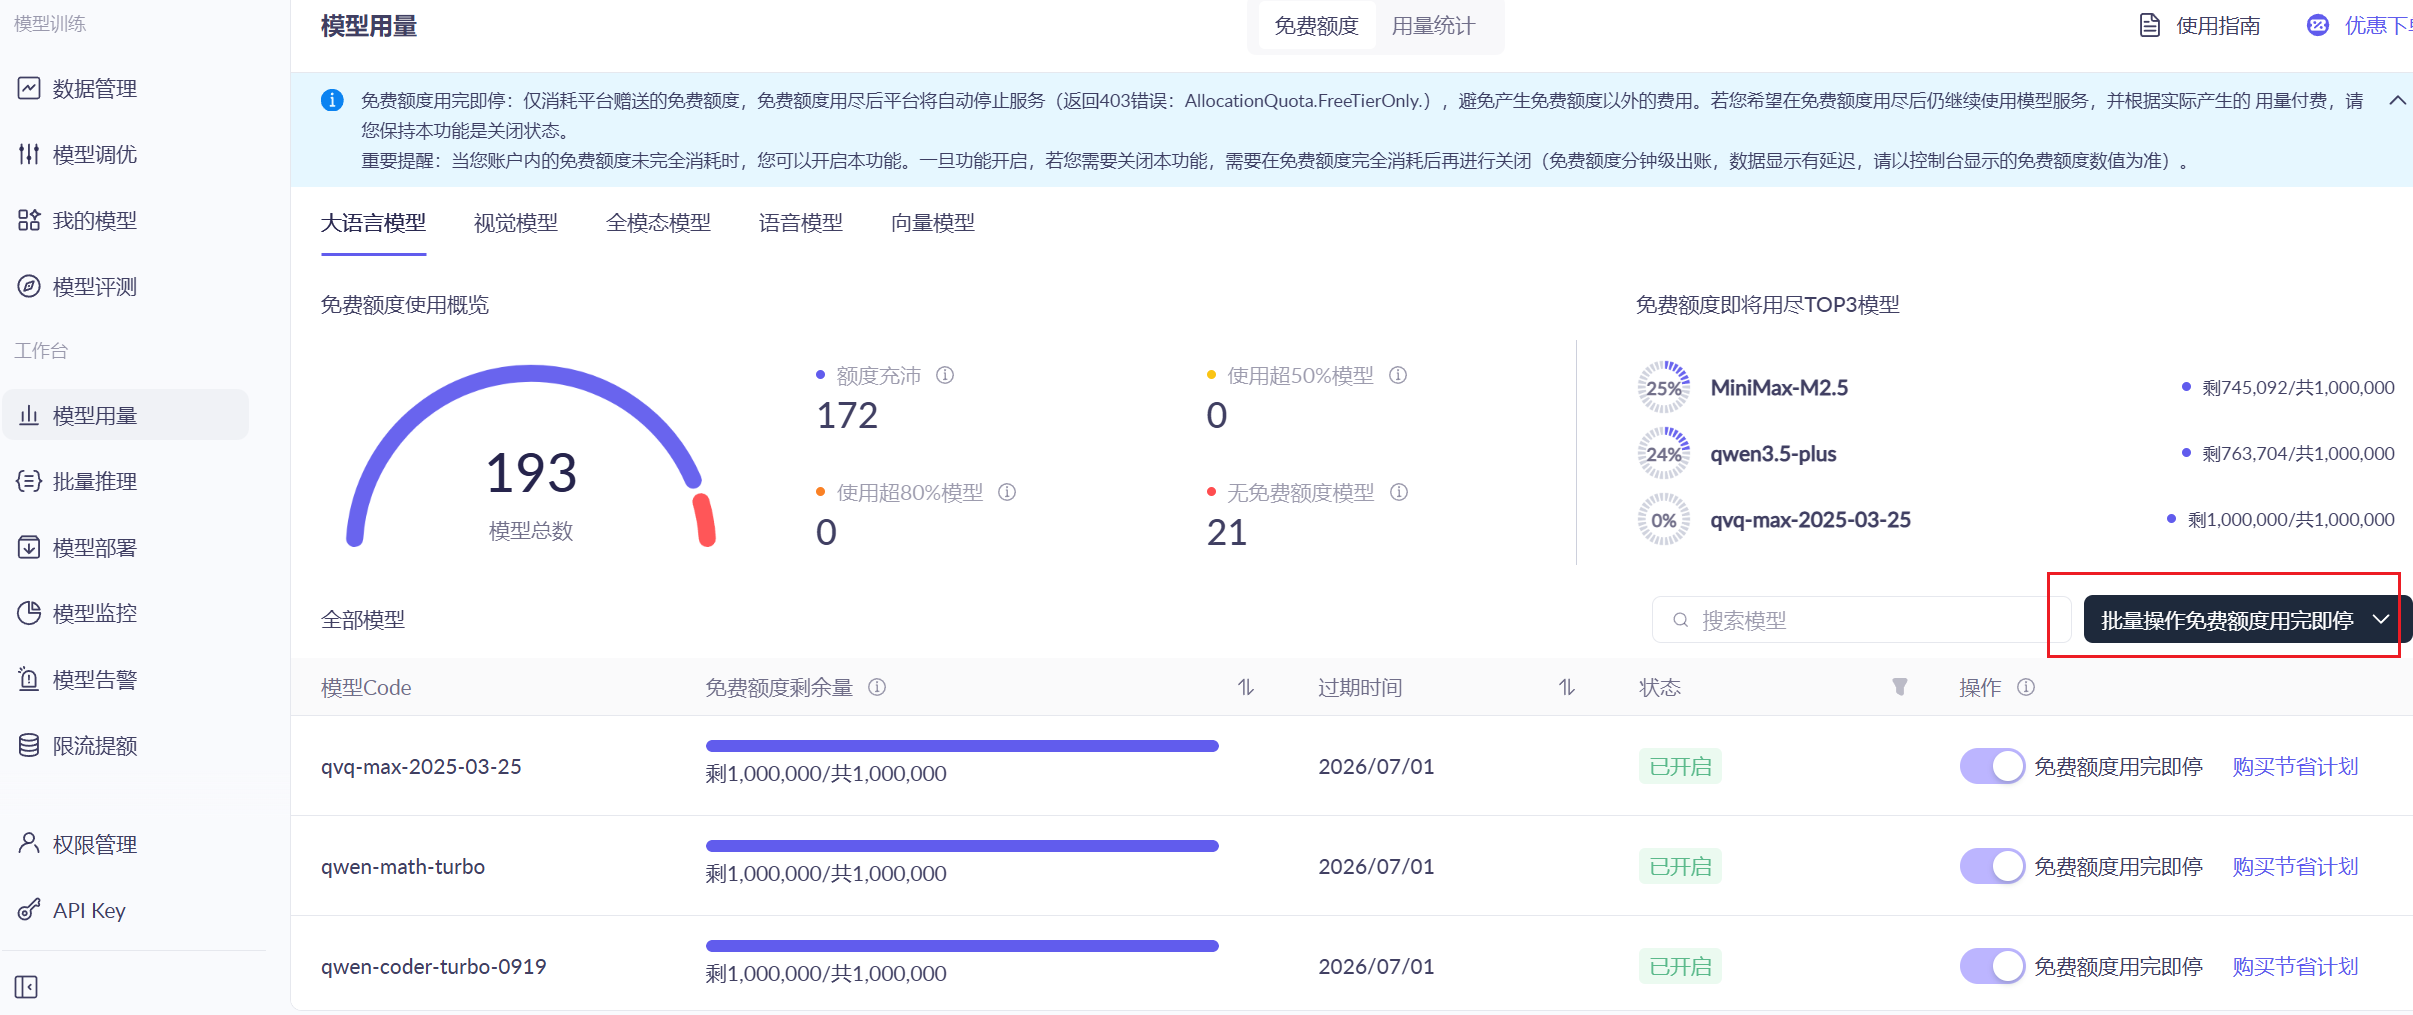Click sort icon in 过期时间 column
2413x1015 pixels.
tap(1566, 687)
